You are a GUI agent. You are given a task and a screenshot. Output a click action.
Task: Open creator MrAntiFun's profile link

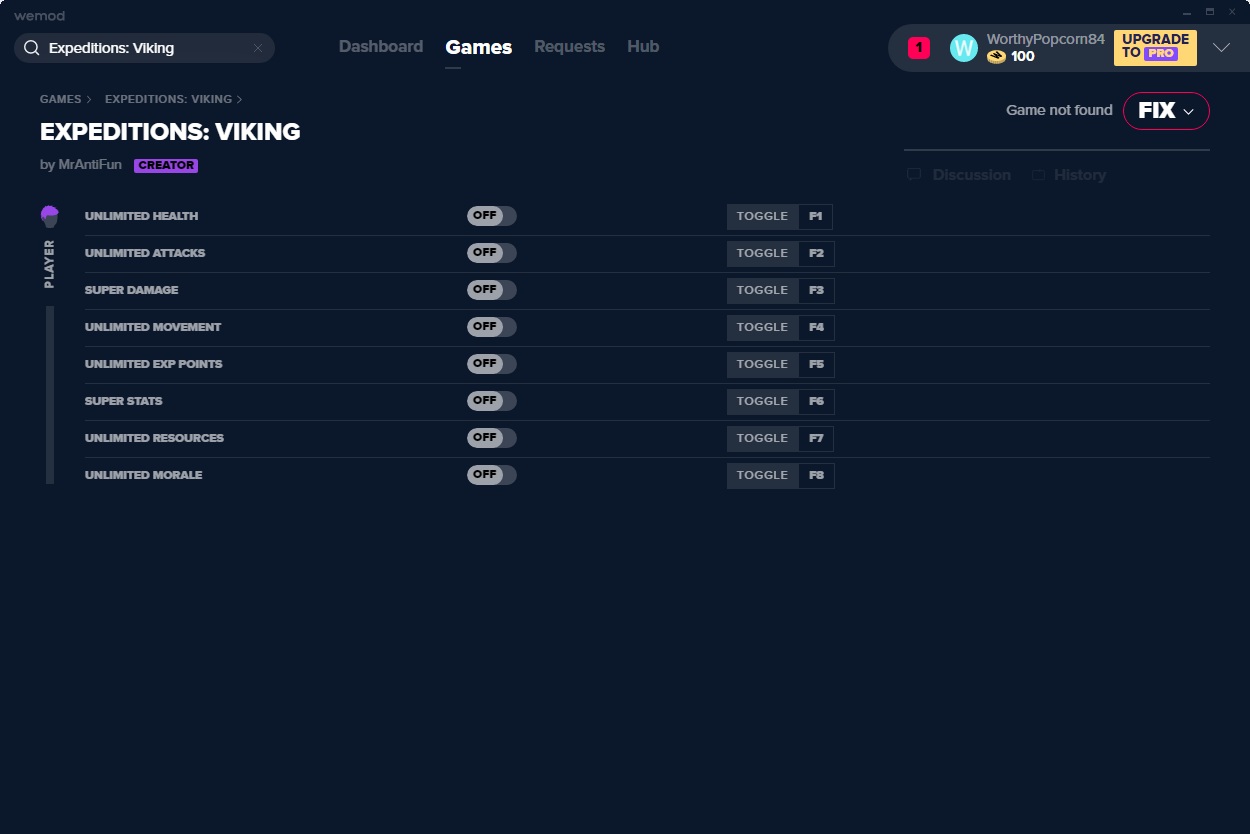[89, 165]
